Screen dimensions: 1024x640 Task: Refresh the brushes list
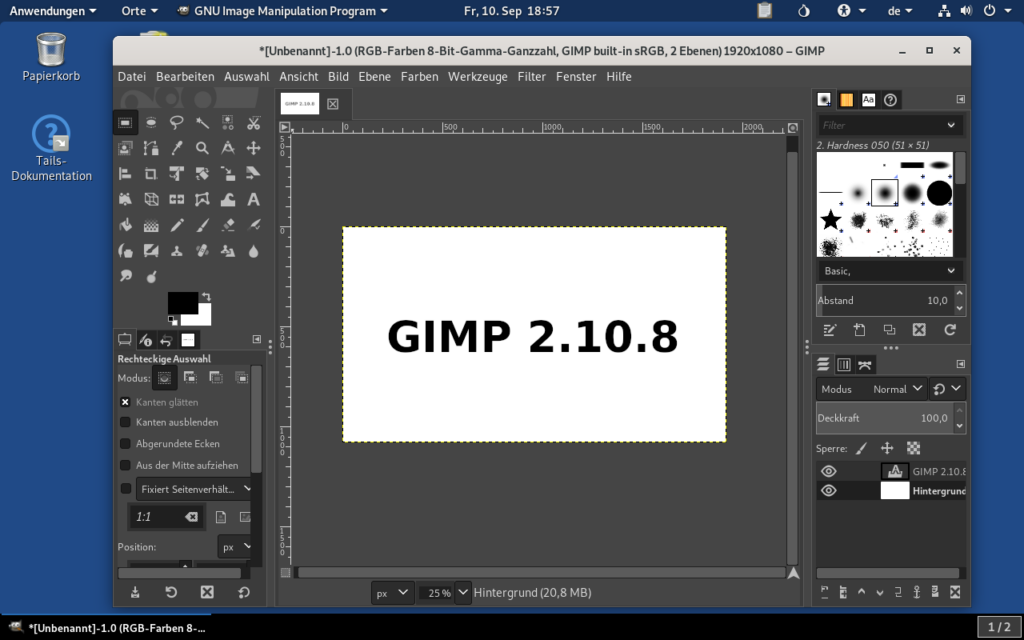tap(950, 330)
